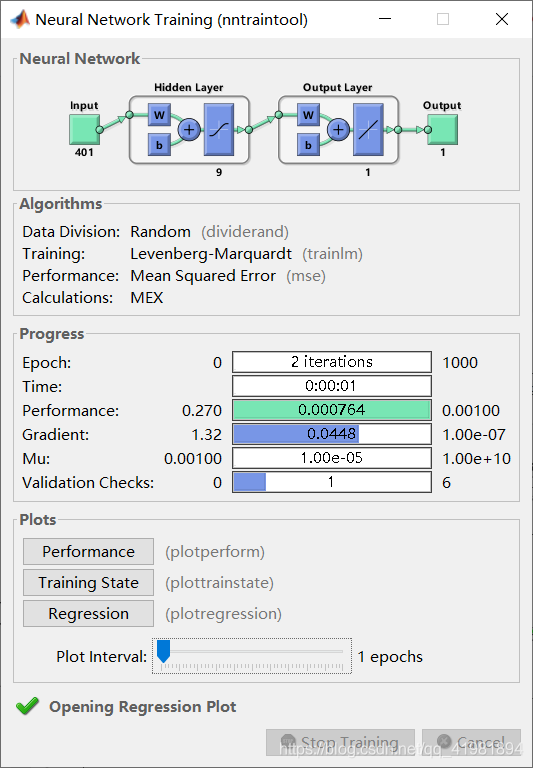Open the Performance plot
This screenshot has width=533, height=768.
88,552
